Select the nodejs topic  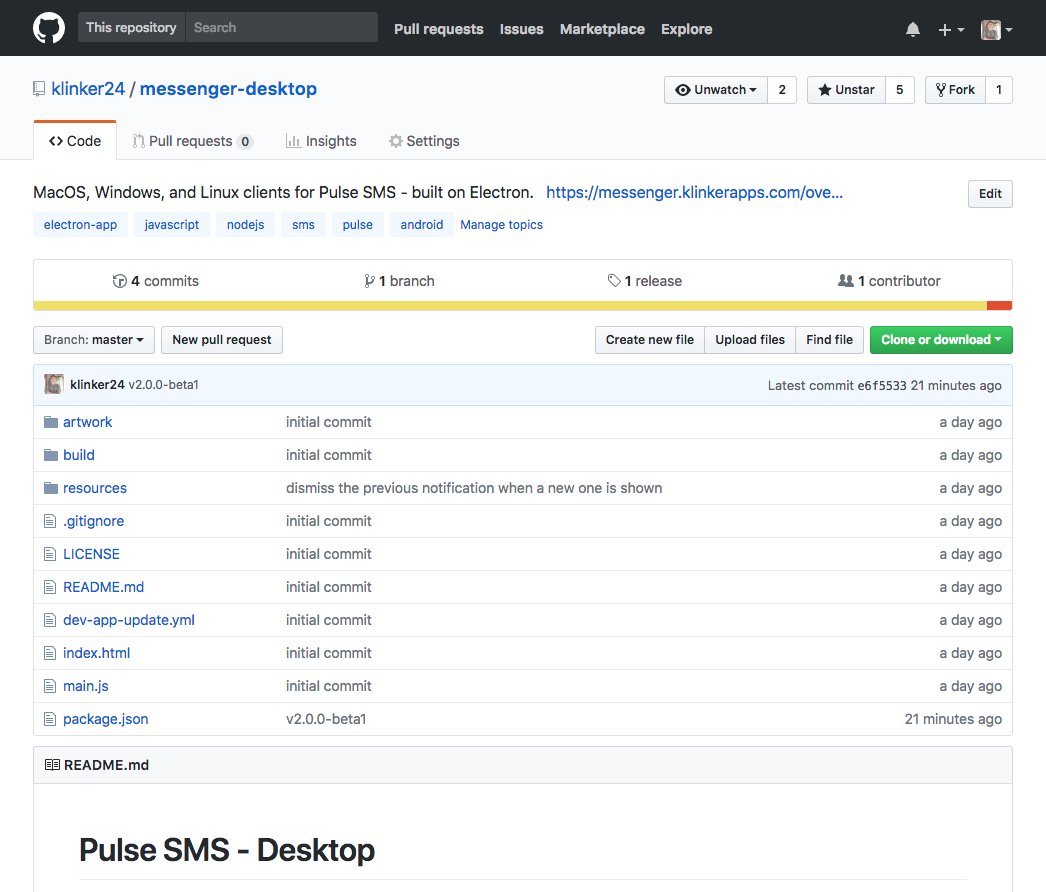point(245,225)
